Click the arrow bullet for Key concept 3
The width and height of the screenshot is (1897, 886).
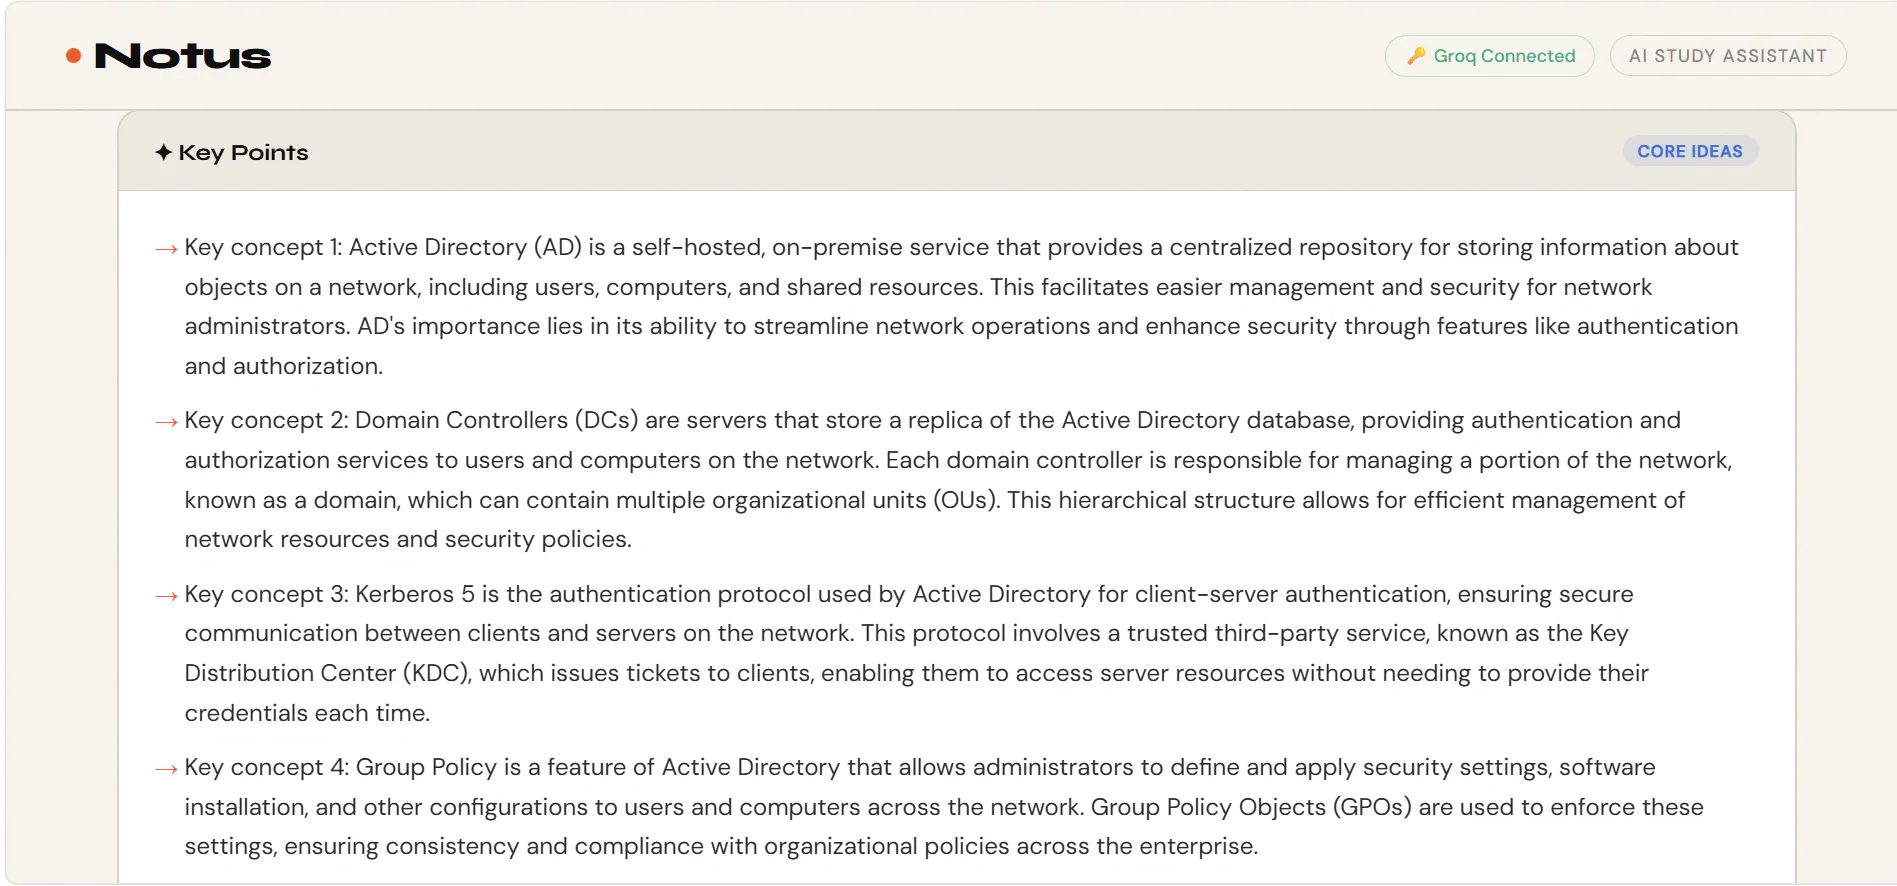click(166, 596)
